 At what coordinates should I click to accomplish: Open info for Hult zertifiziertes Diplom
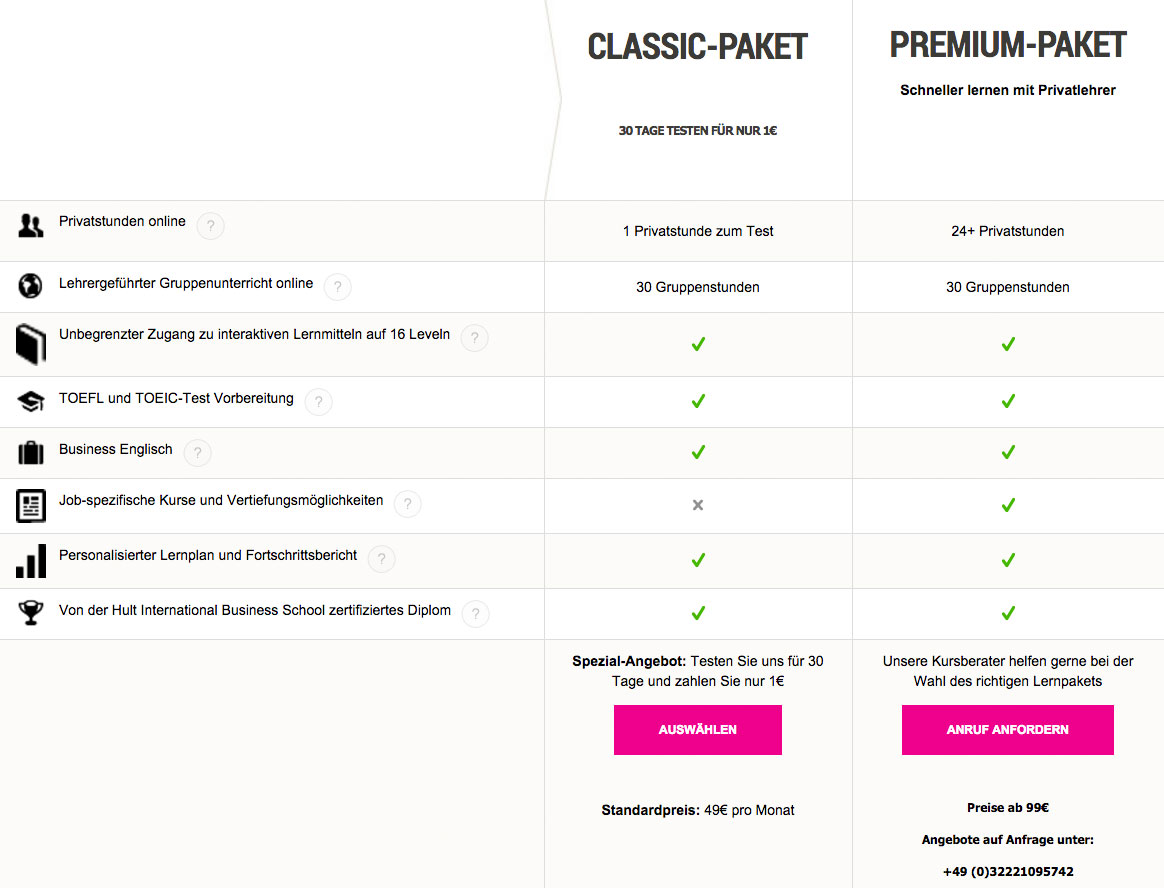[475, 615]
